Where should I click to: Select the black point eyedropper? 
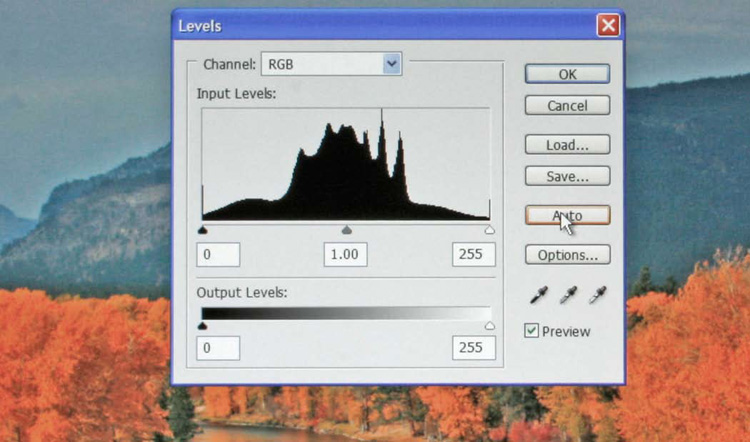(x=538, y=295)
